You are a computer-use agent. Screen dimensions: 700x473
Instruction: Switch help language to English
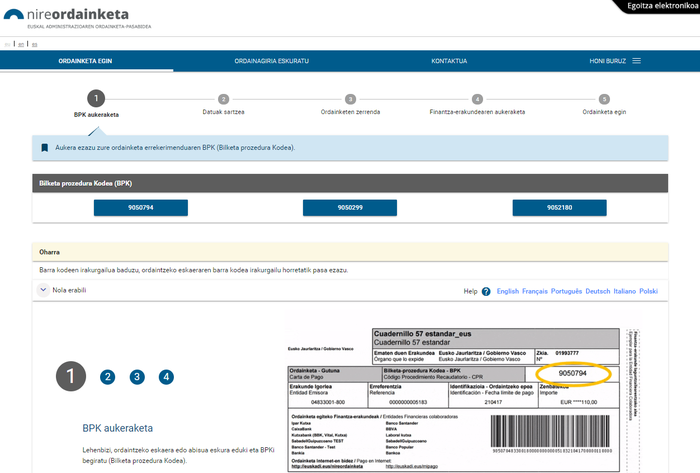(508, 291)
